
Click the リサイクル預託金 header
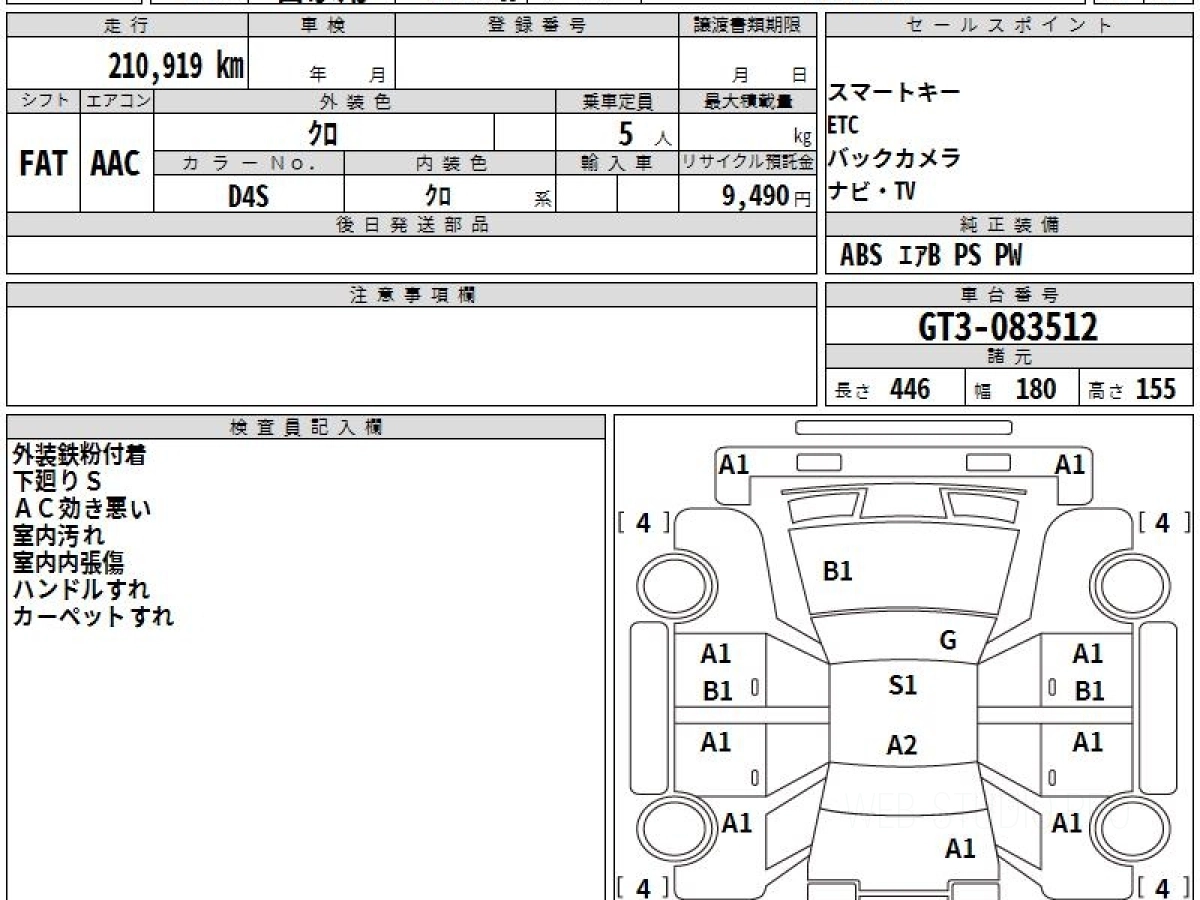pos(747,163)
